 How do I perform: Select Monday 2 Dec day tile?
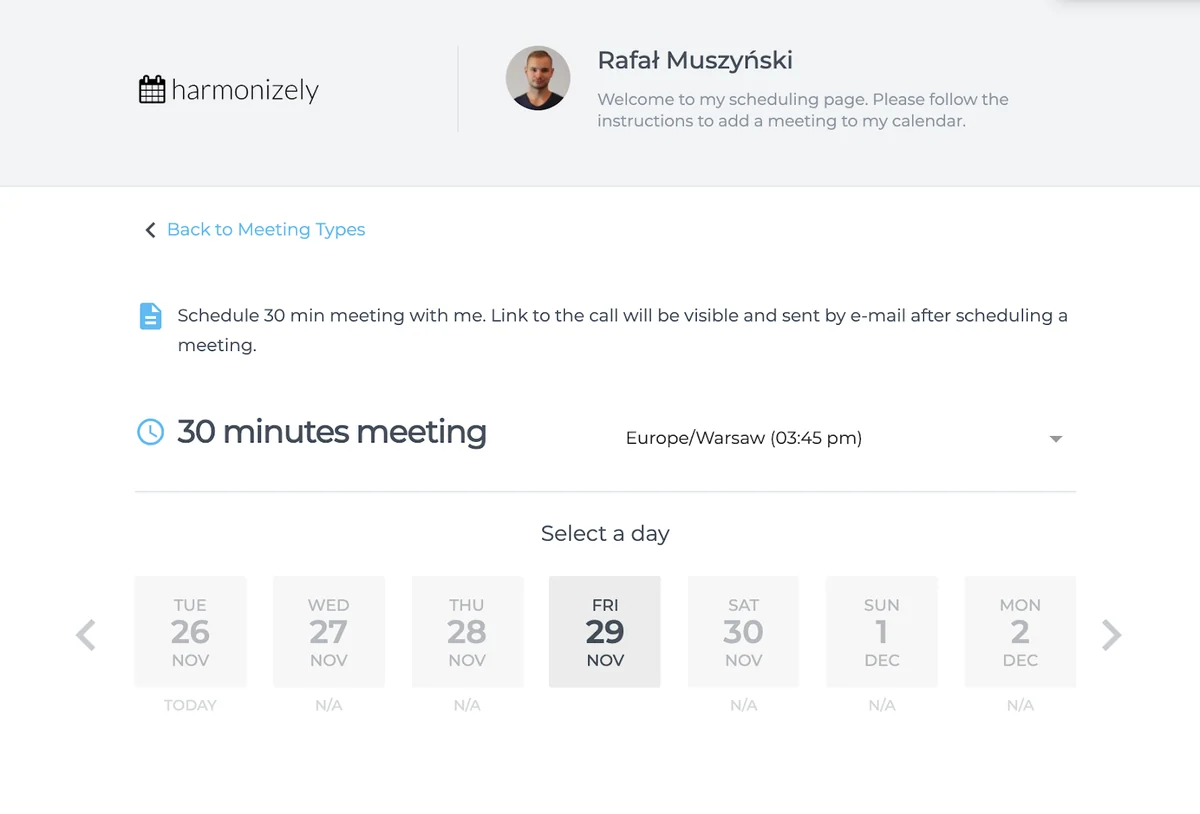1020,632
